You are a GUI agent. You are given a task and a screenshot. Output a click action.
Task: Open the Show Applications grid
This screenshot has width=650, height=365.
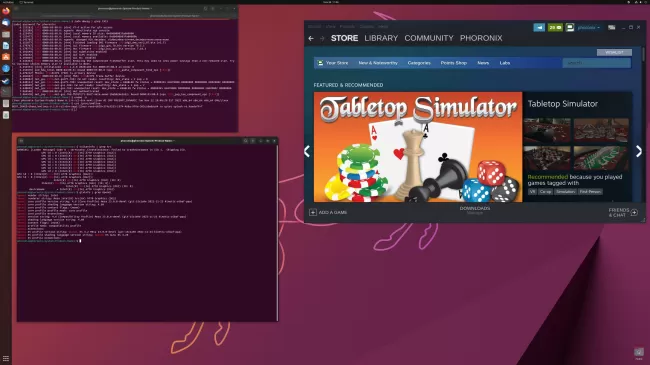(6, 358)
